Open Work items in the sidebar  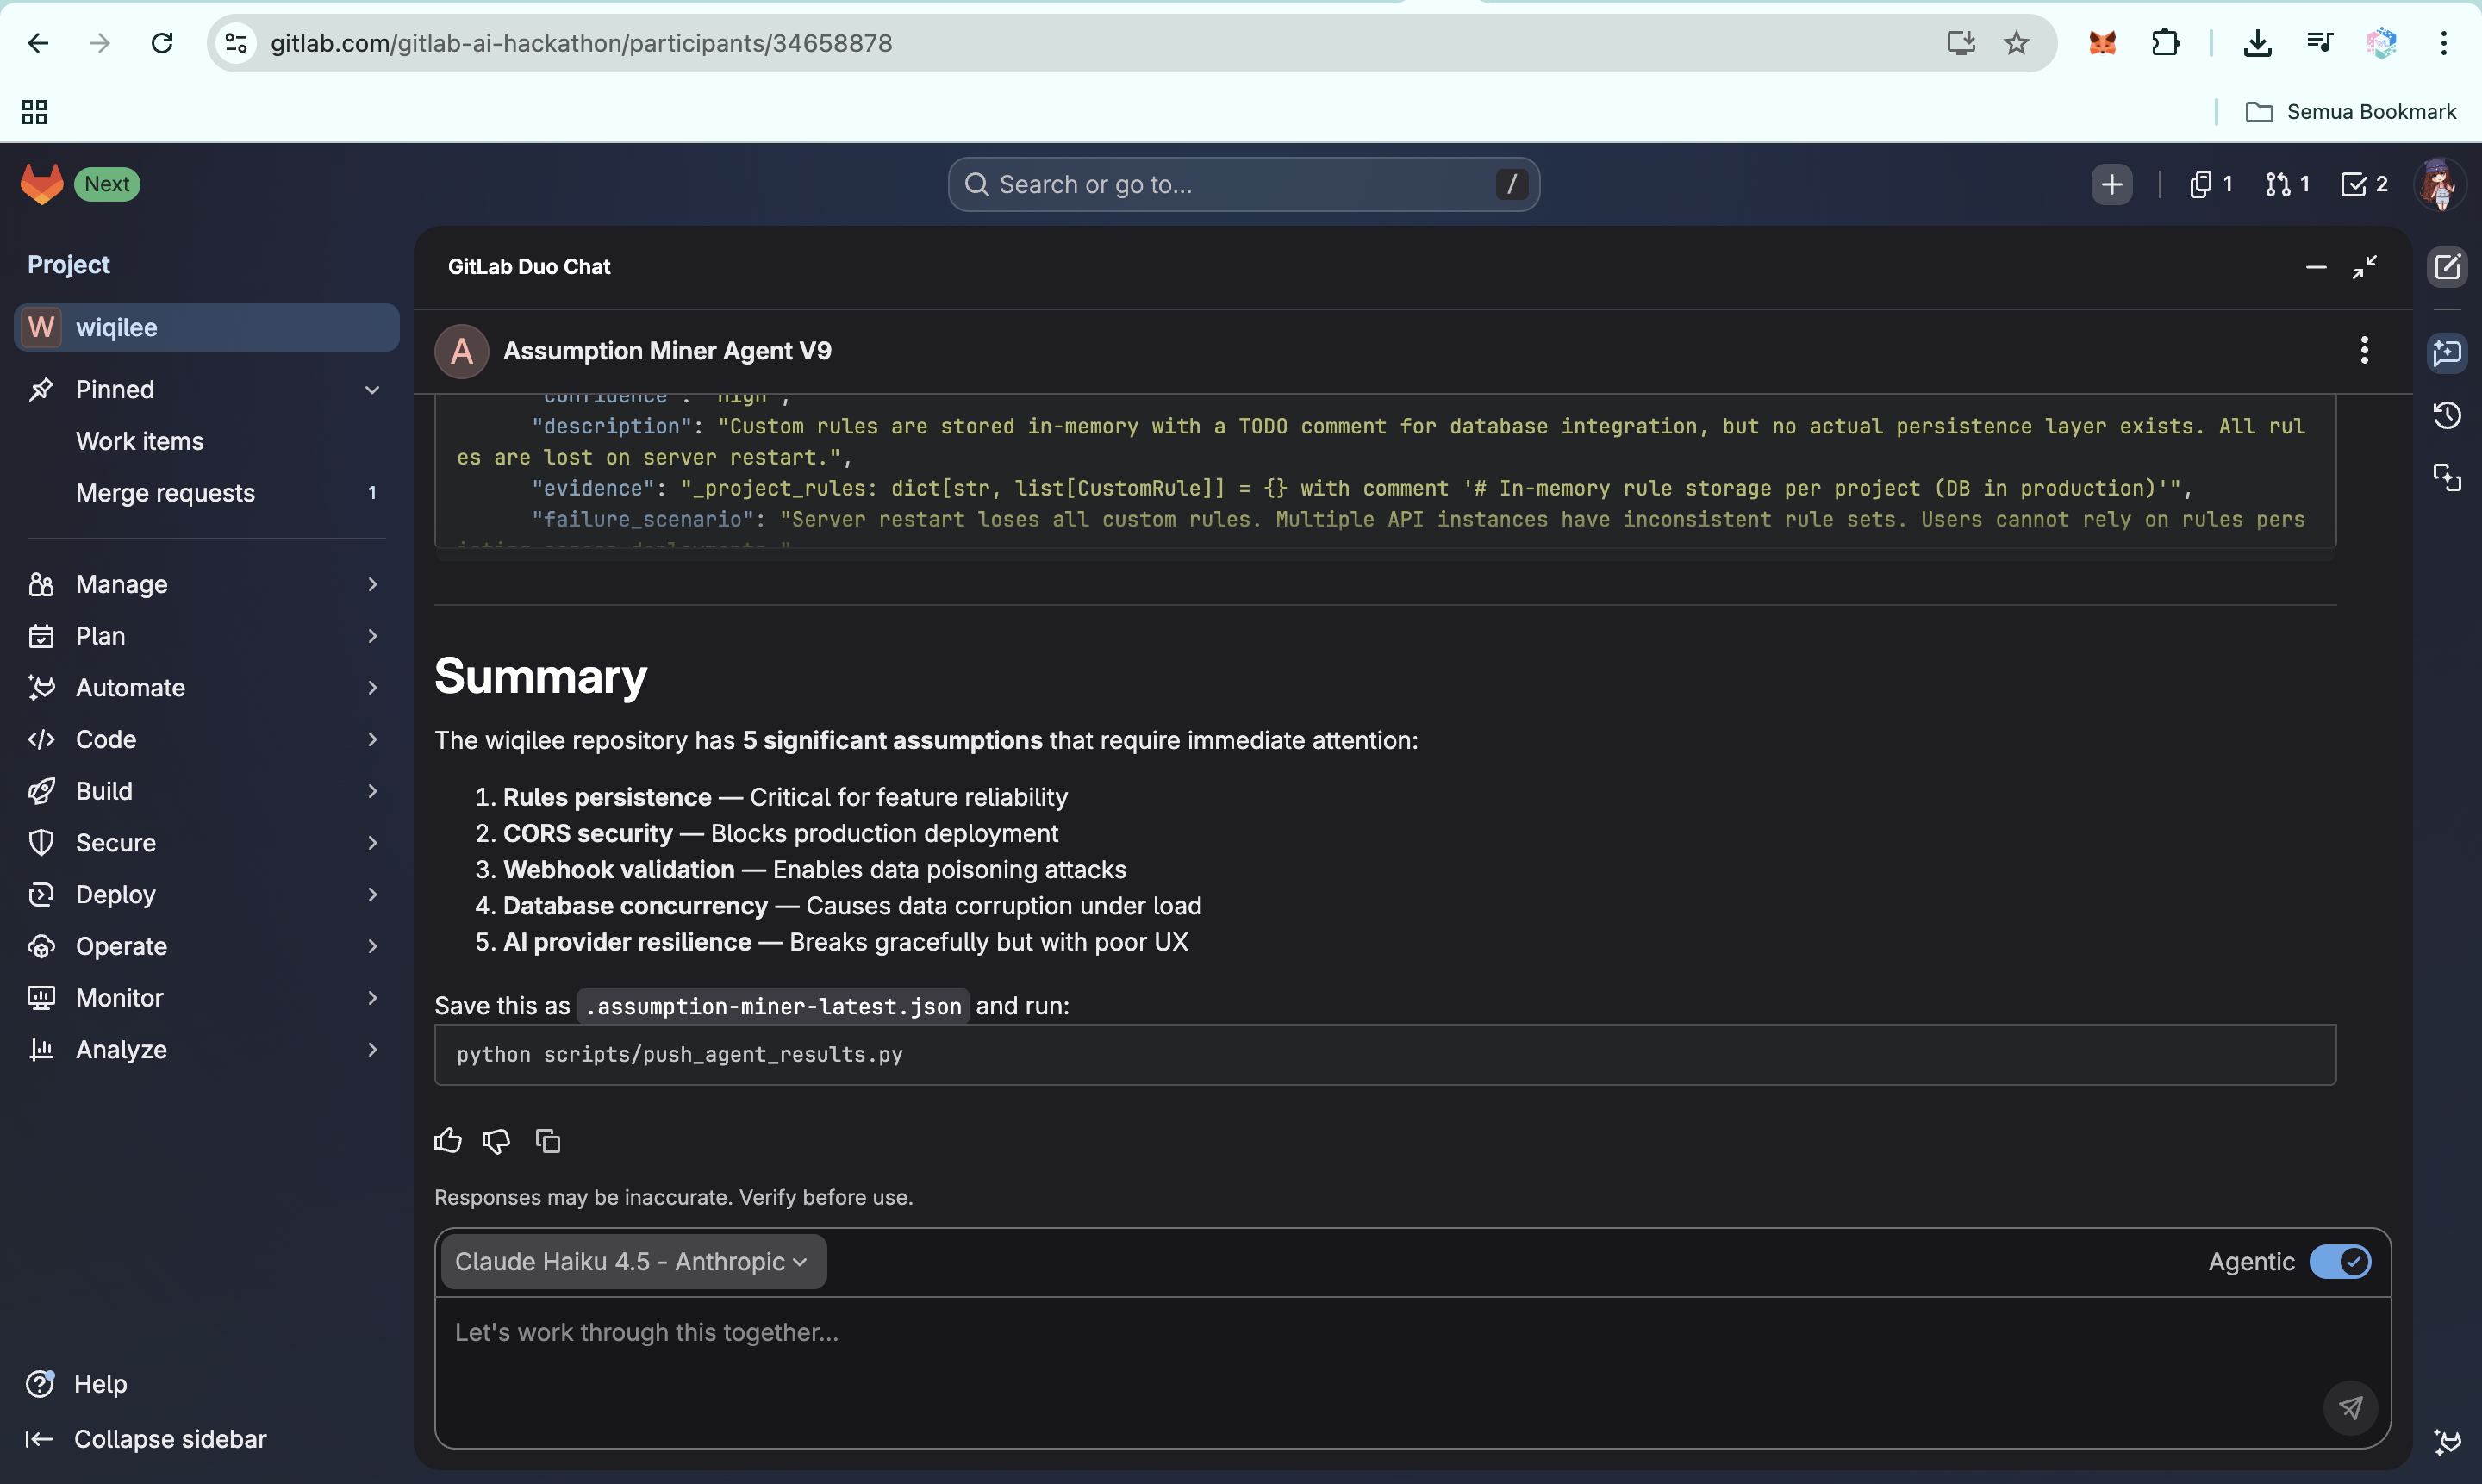[140, 441]
